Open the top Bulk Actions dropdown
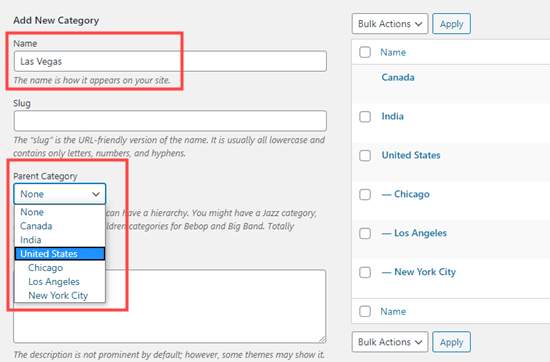This screenshot has height=362, width=550. pyautogui.click(x=390, y=24)
